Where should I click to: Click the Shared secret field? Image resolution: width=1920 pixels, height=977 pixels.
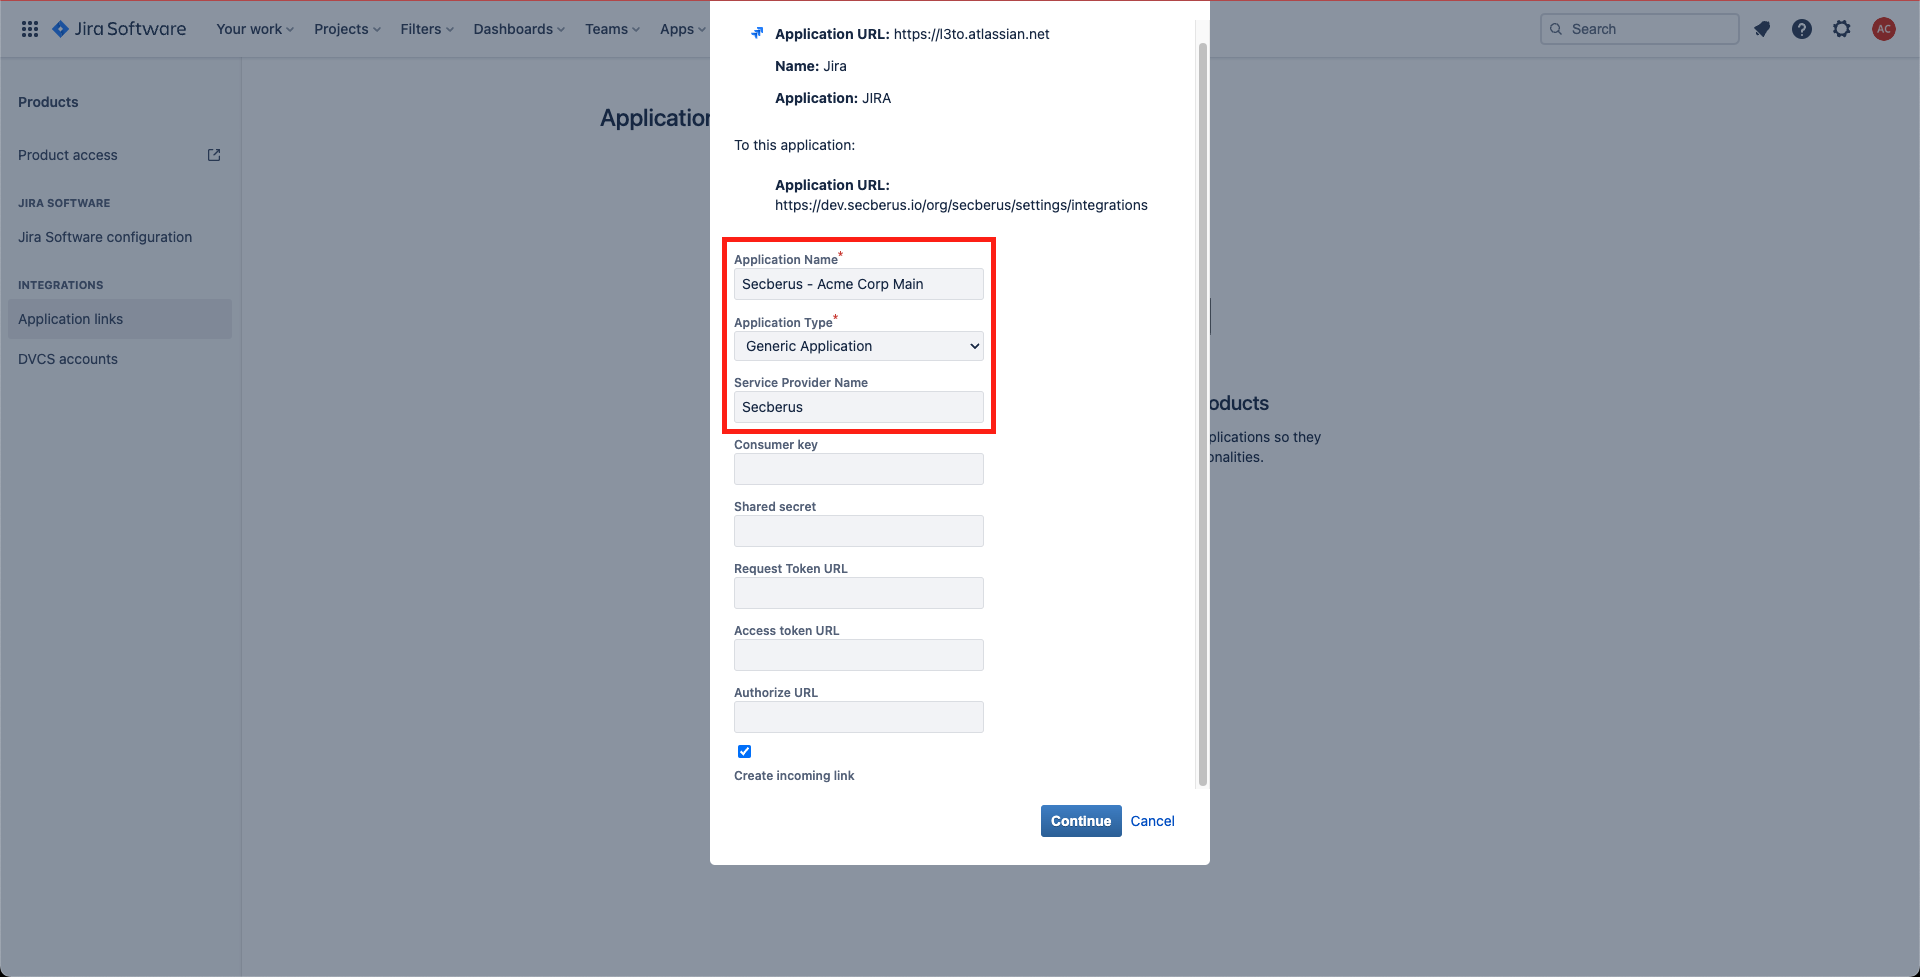click(x=859, y=531)
